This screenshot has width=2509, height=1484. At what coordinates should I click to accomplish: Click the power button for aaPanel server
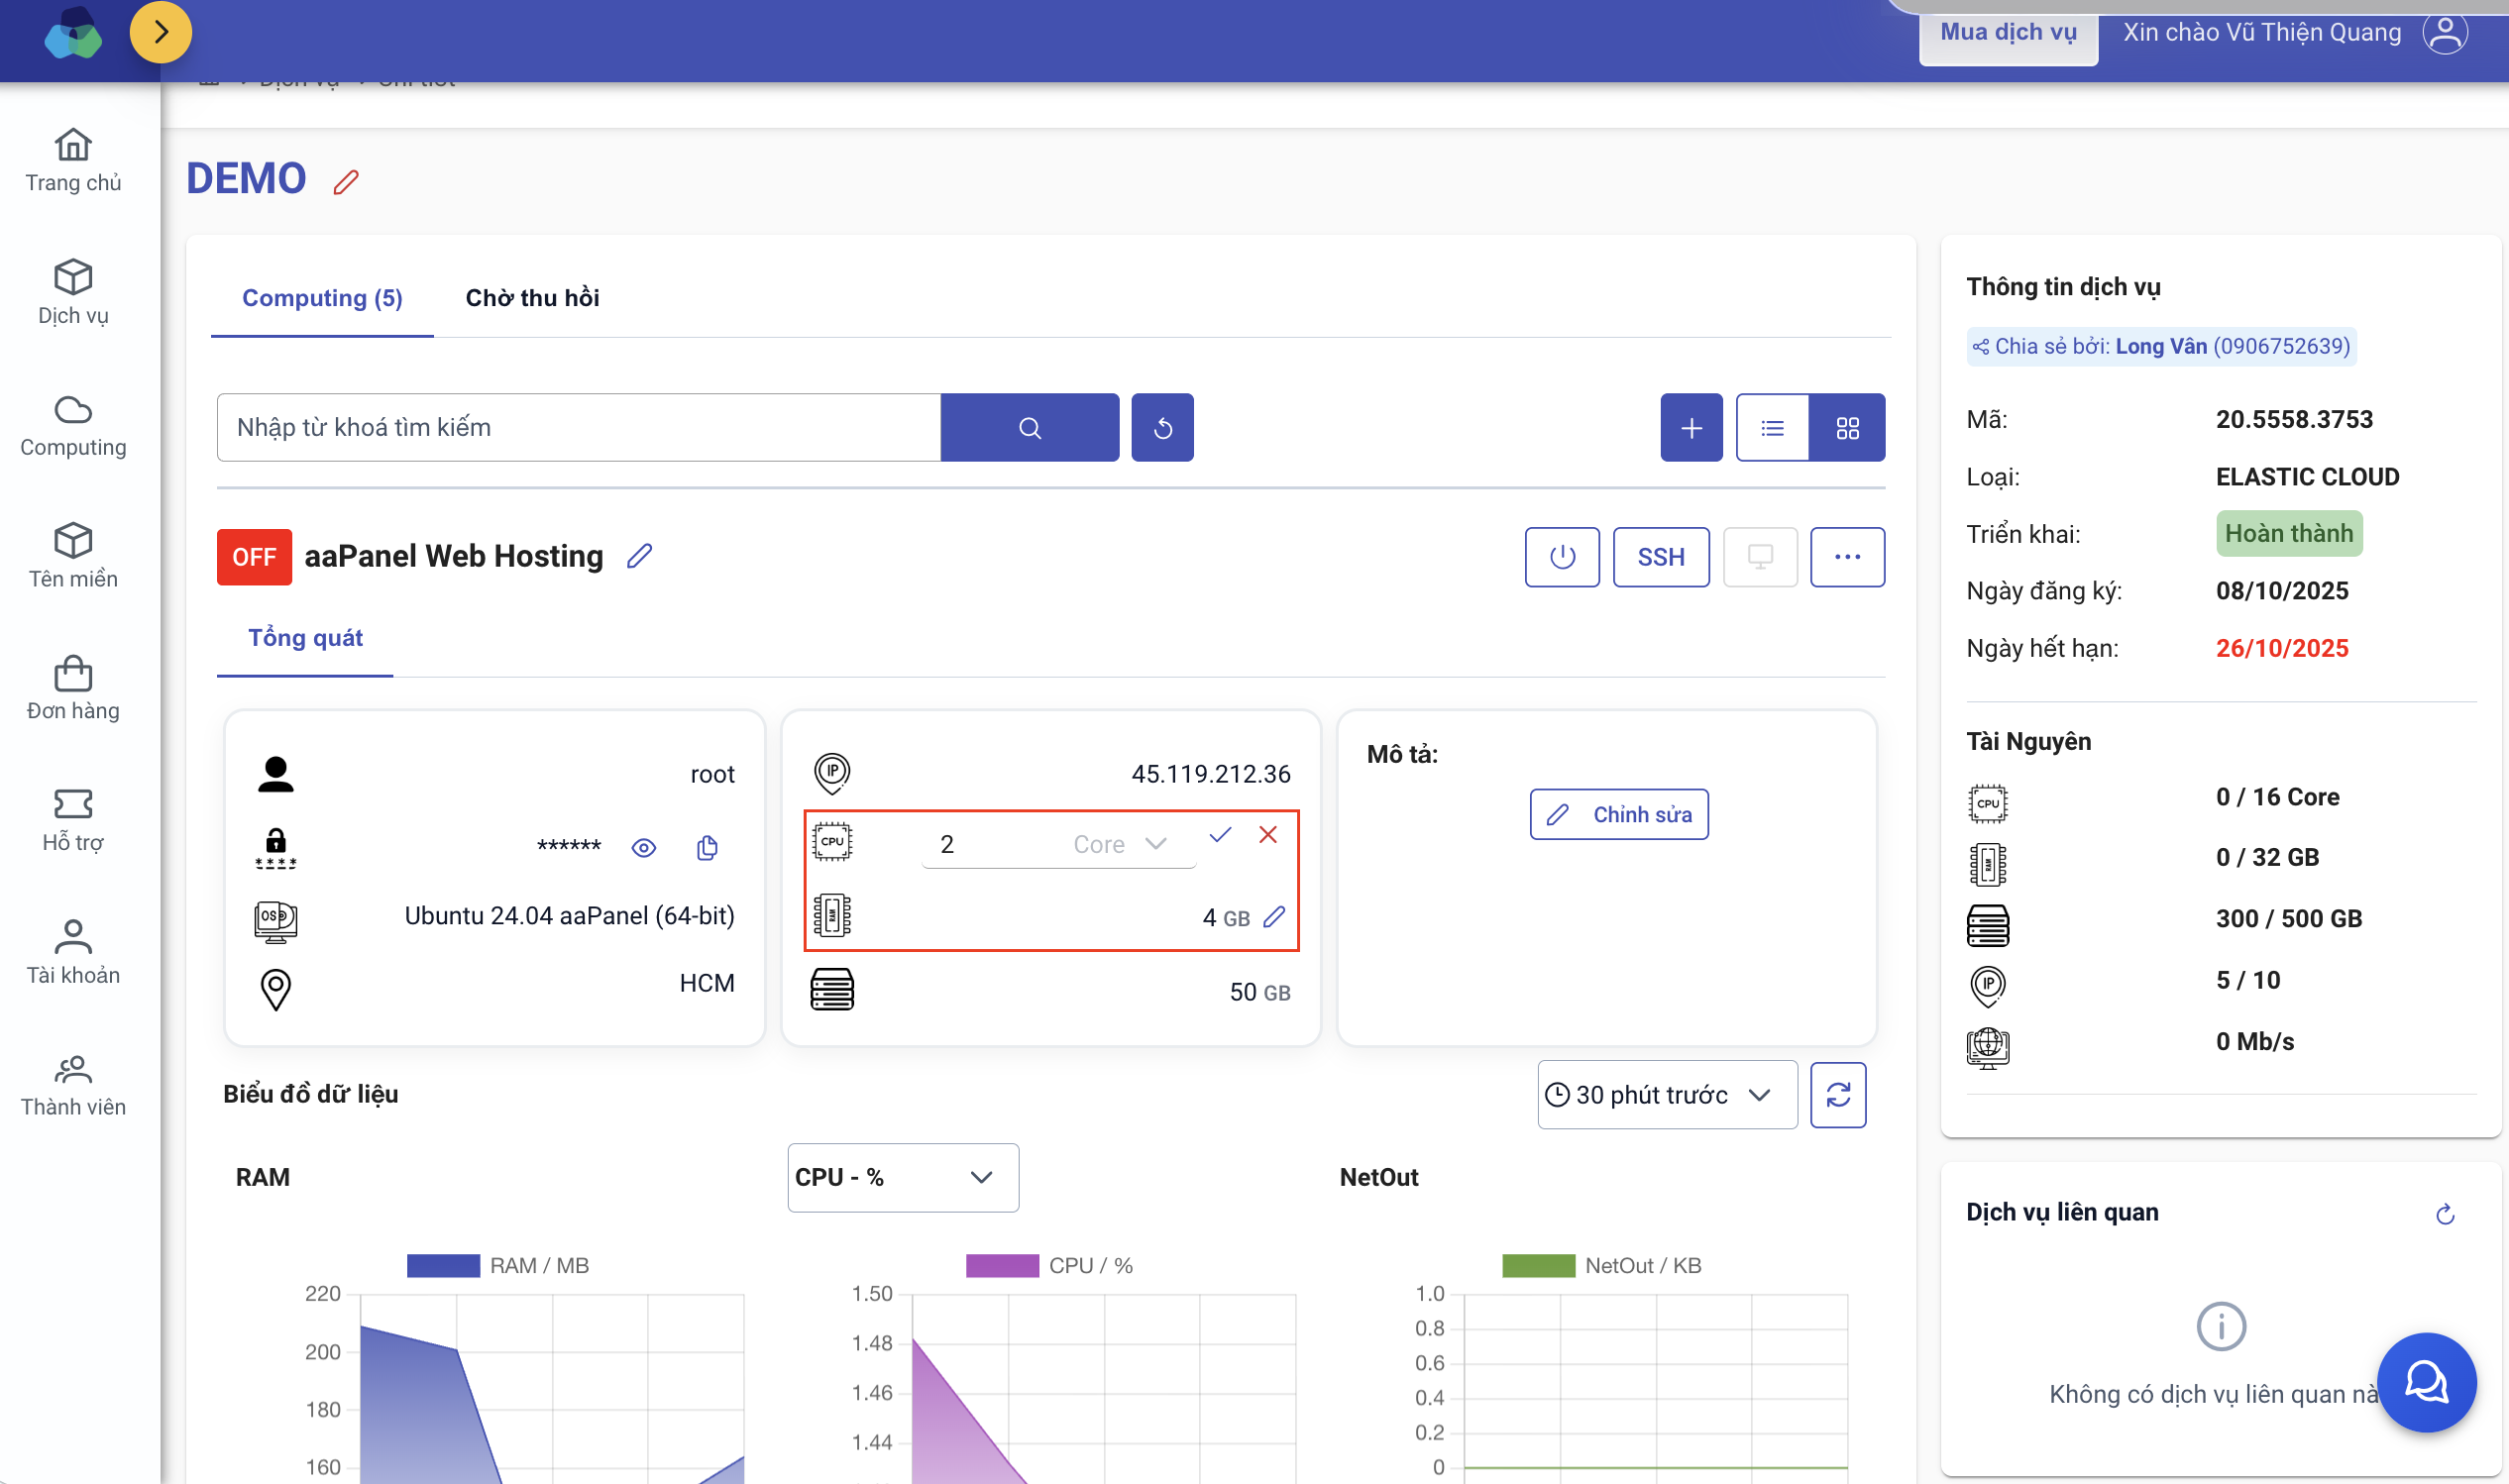pos(1561,557)
